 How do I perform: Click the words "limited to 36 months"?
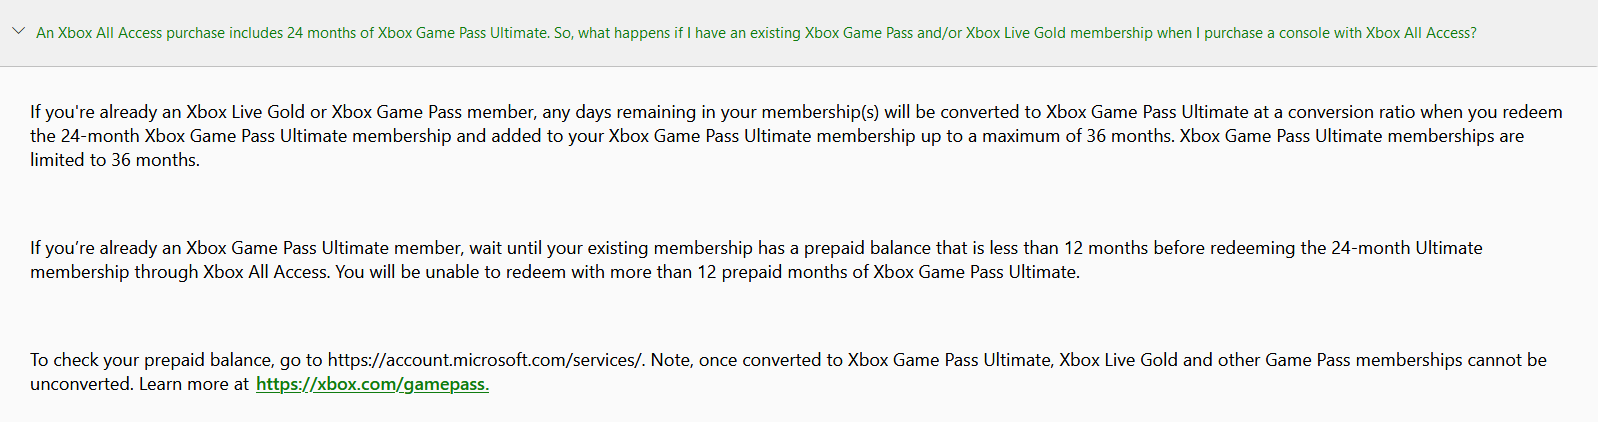114,160
